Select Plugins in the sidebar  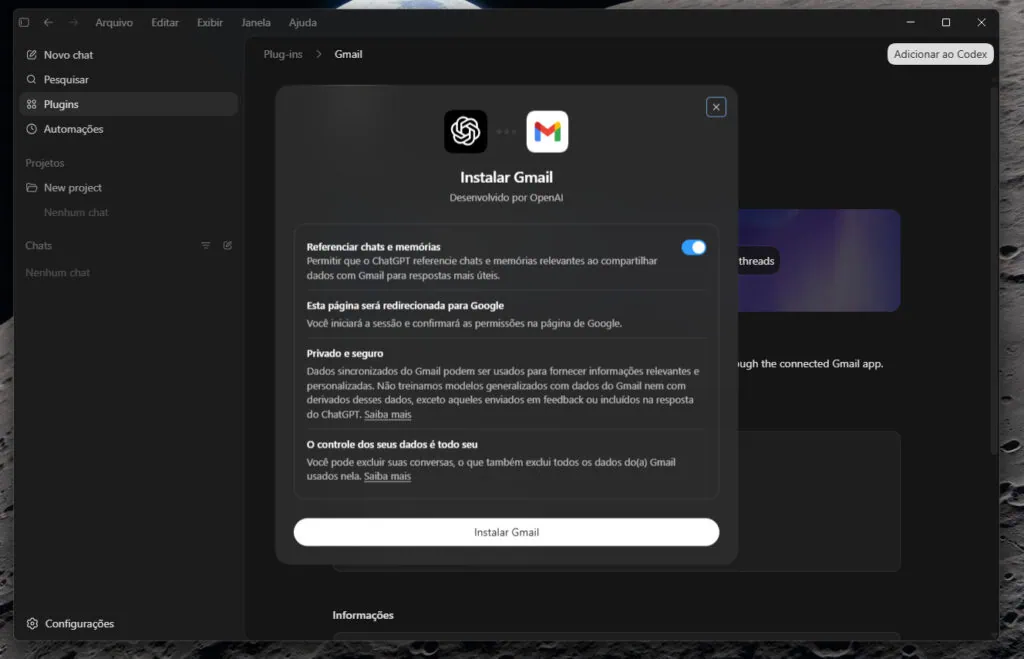point(129,104)
